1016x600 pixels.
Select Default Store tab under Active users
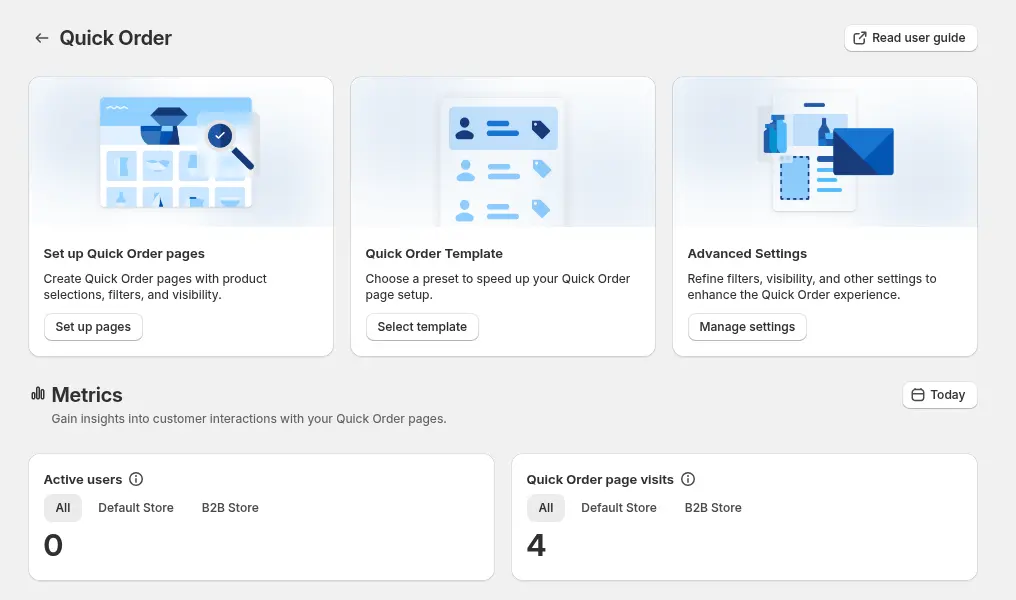[x=136, y=508]
